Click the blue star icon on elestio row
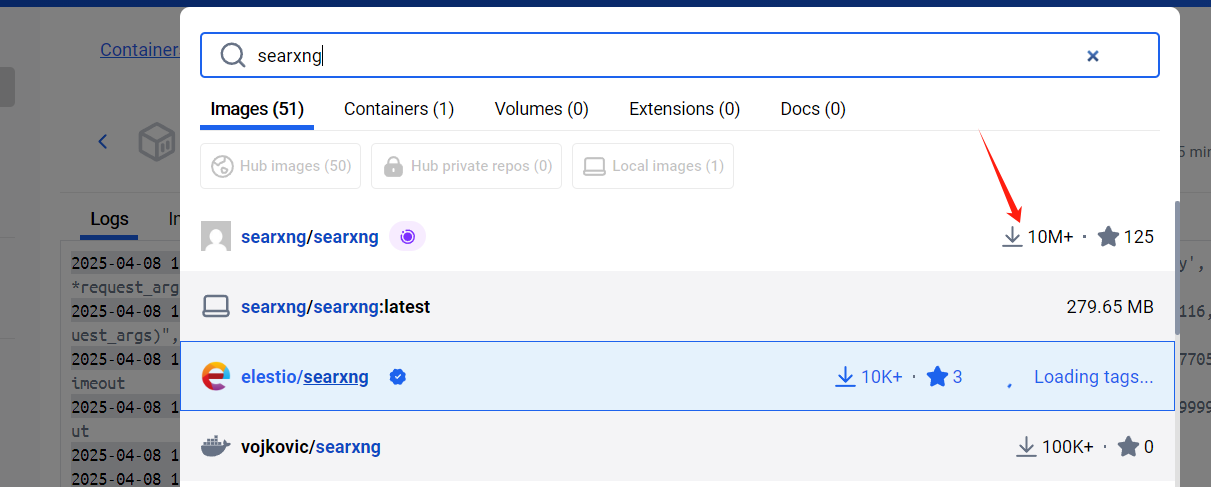This screenshot has width=1211, height=487. (936, 377)
